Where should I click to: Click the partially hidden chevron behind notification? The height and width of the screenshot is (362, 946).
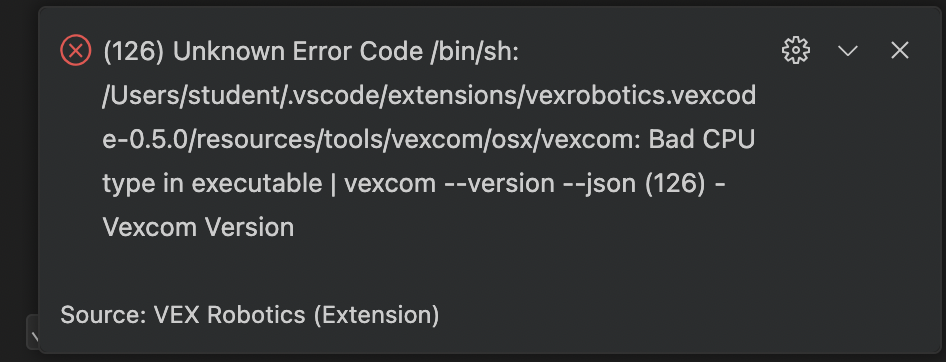point(33,332)
